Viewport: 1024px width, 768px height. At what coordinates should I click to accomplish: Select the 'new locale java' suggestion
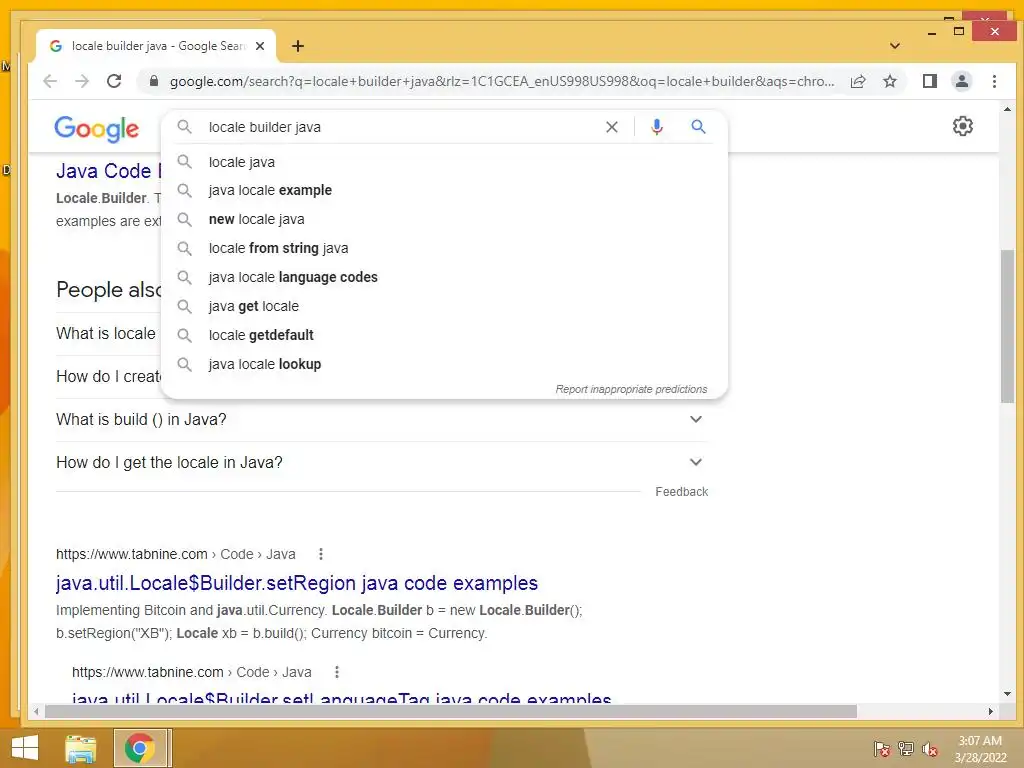(x=444, y=219)
